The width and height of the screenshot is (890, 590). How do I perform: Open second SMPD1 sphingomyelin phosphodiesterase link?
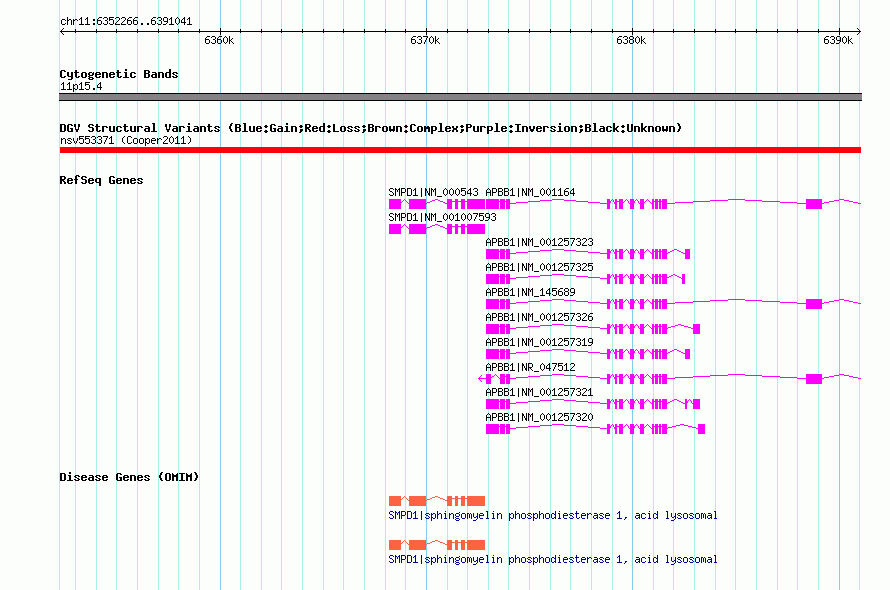[553, 559]
